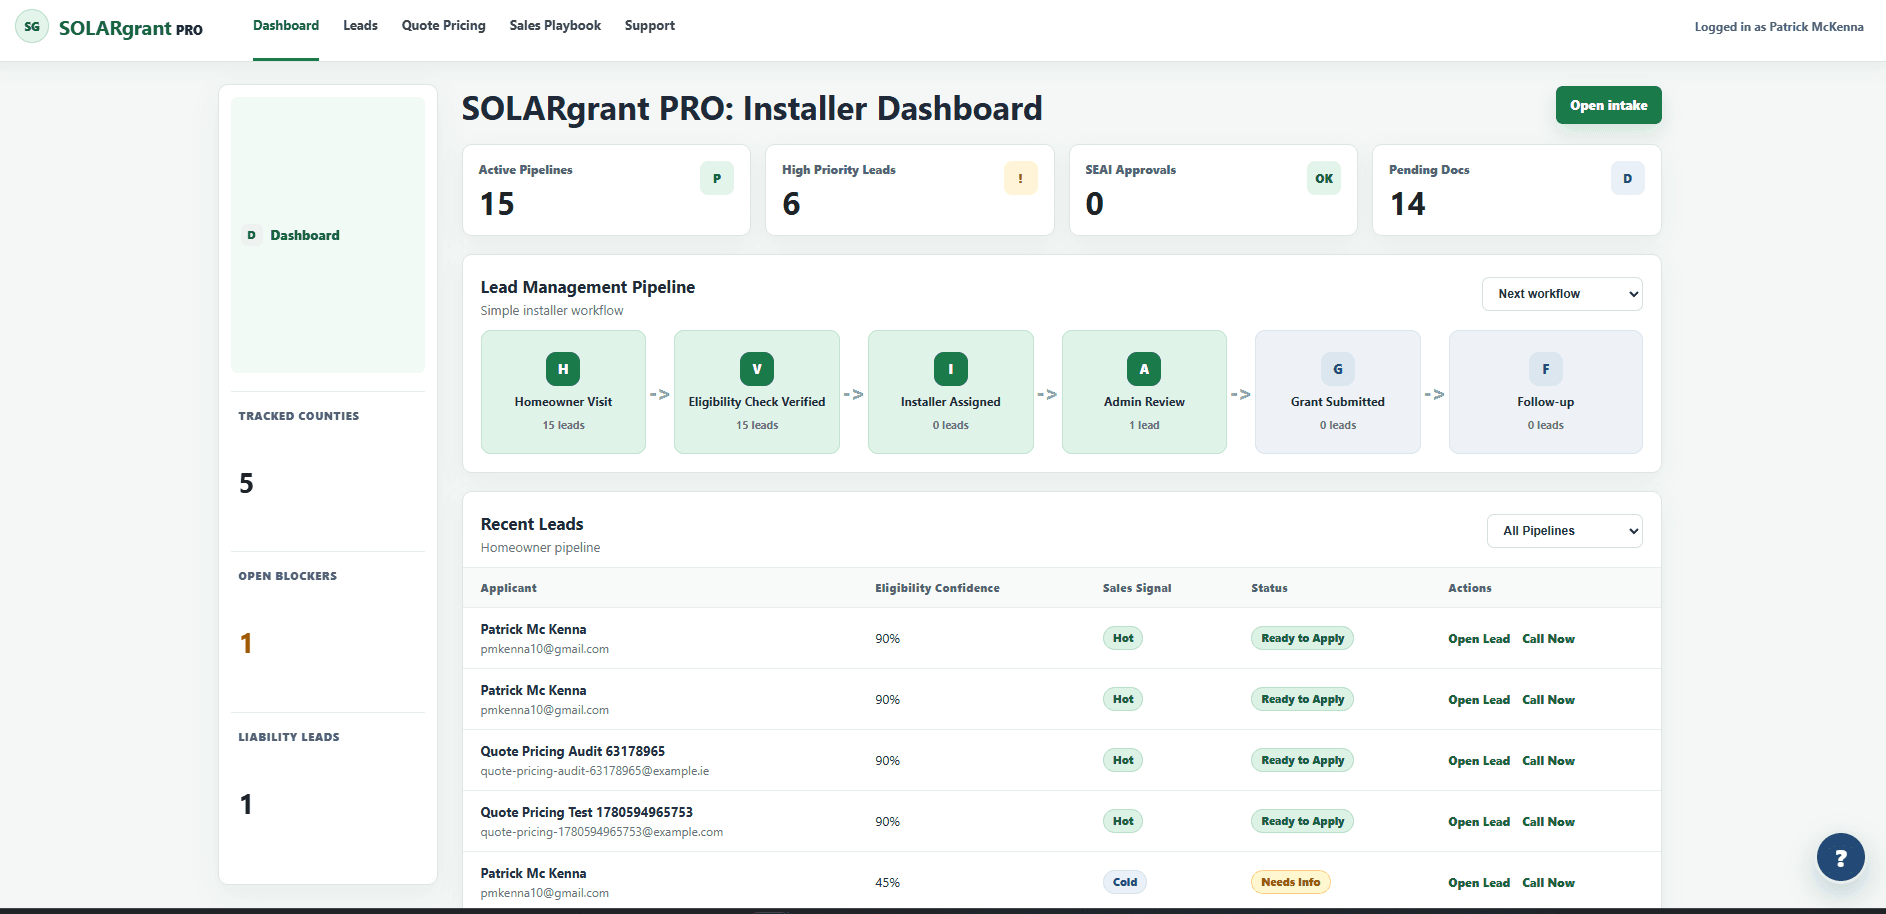Click the Applicant column header
The width and height of the screenshot is (1886, 914).
tap(508, 588)
